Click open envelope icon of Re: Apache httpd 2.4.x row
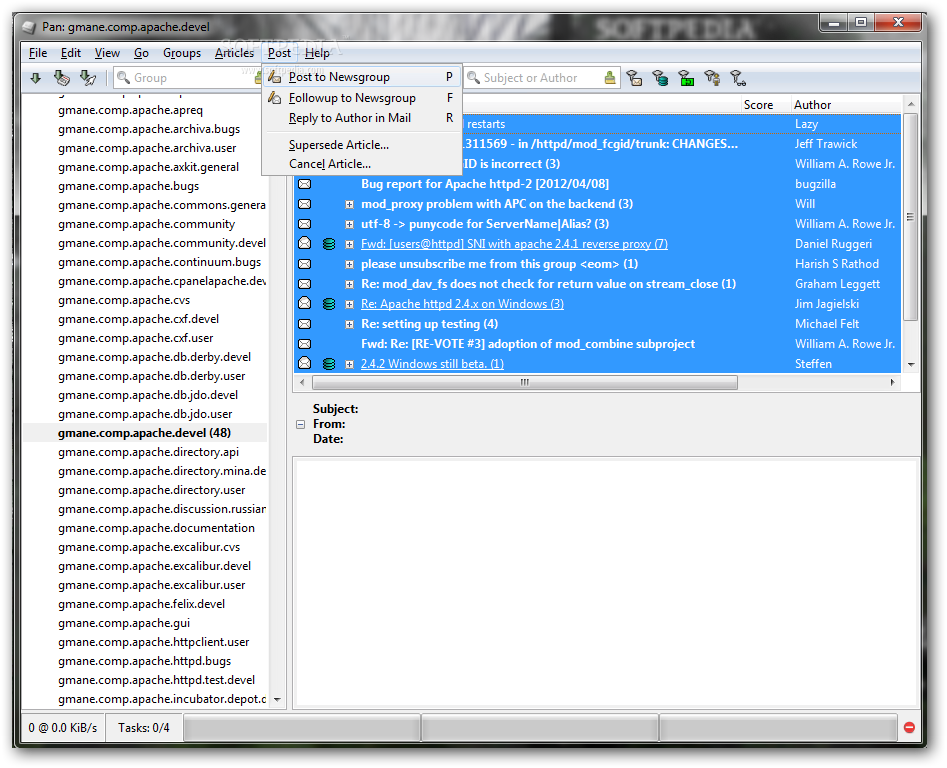Screen dimensions: 947x768 pyautogui.click(x=305, y=304)
